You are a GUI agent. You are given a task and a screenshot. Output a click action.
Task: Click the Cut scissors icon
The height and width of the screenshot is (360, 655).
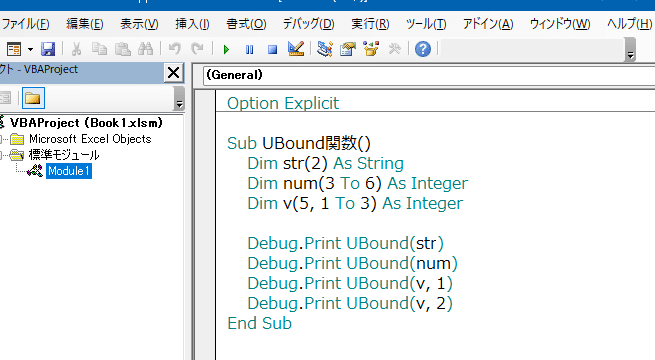click(76, 49)
